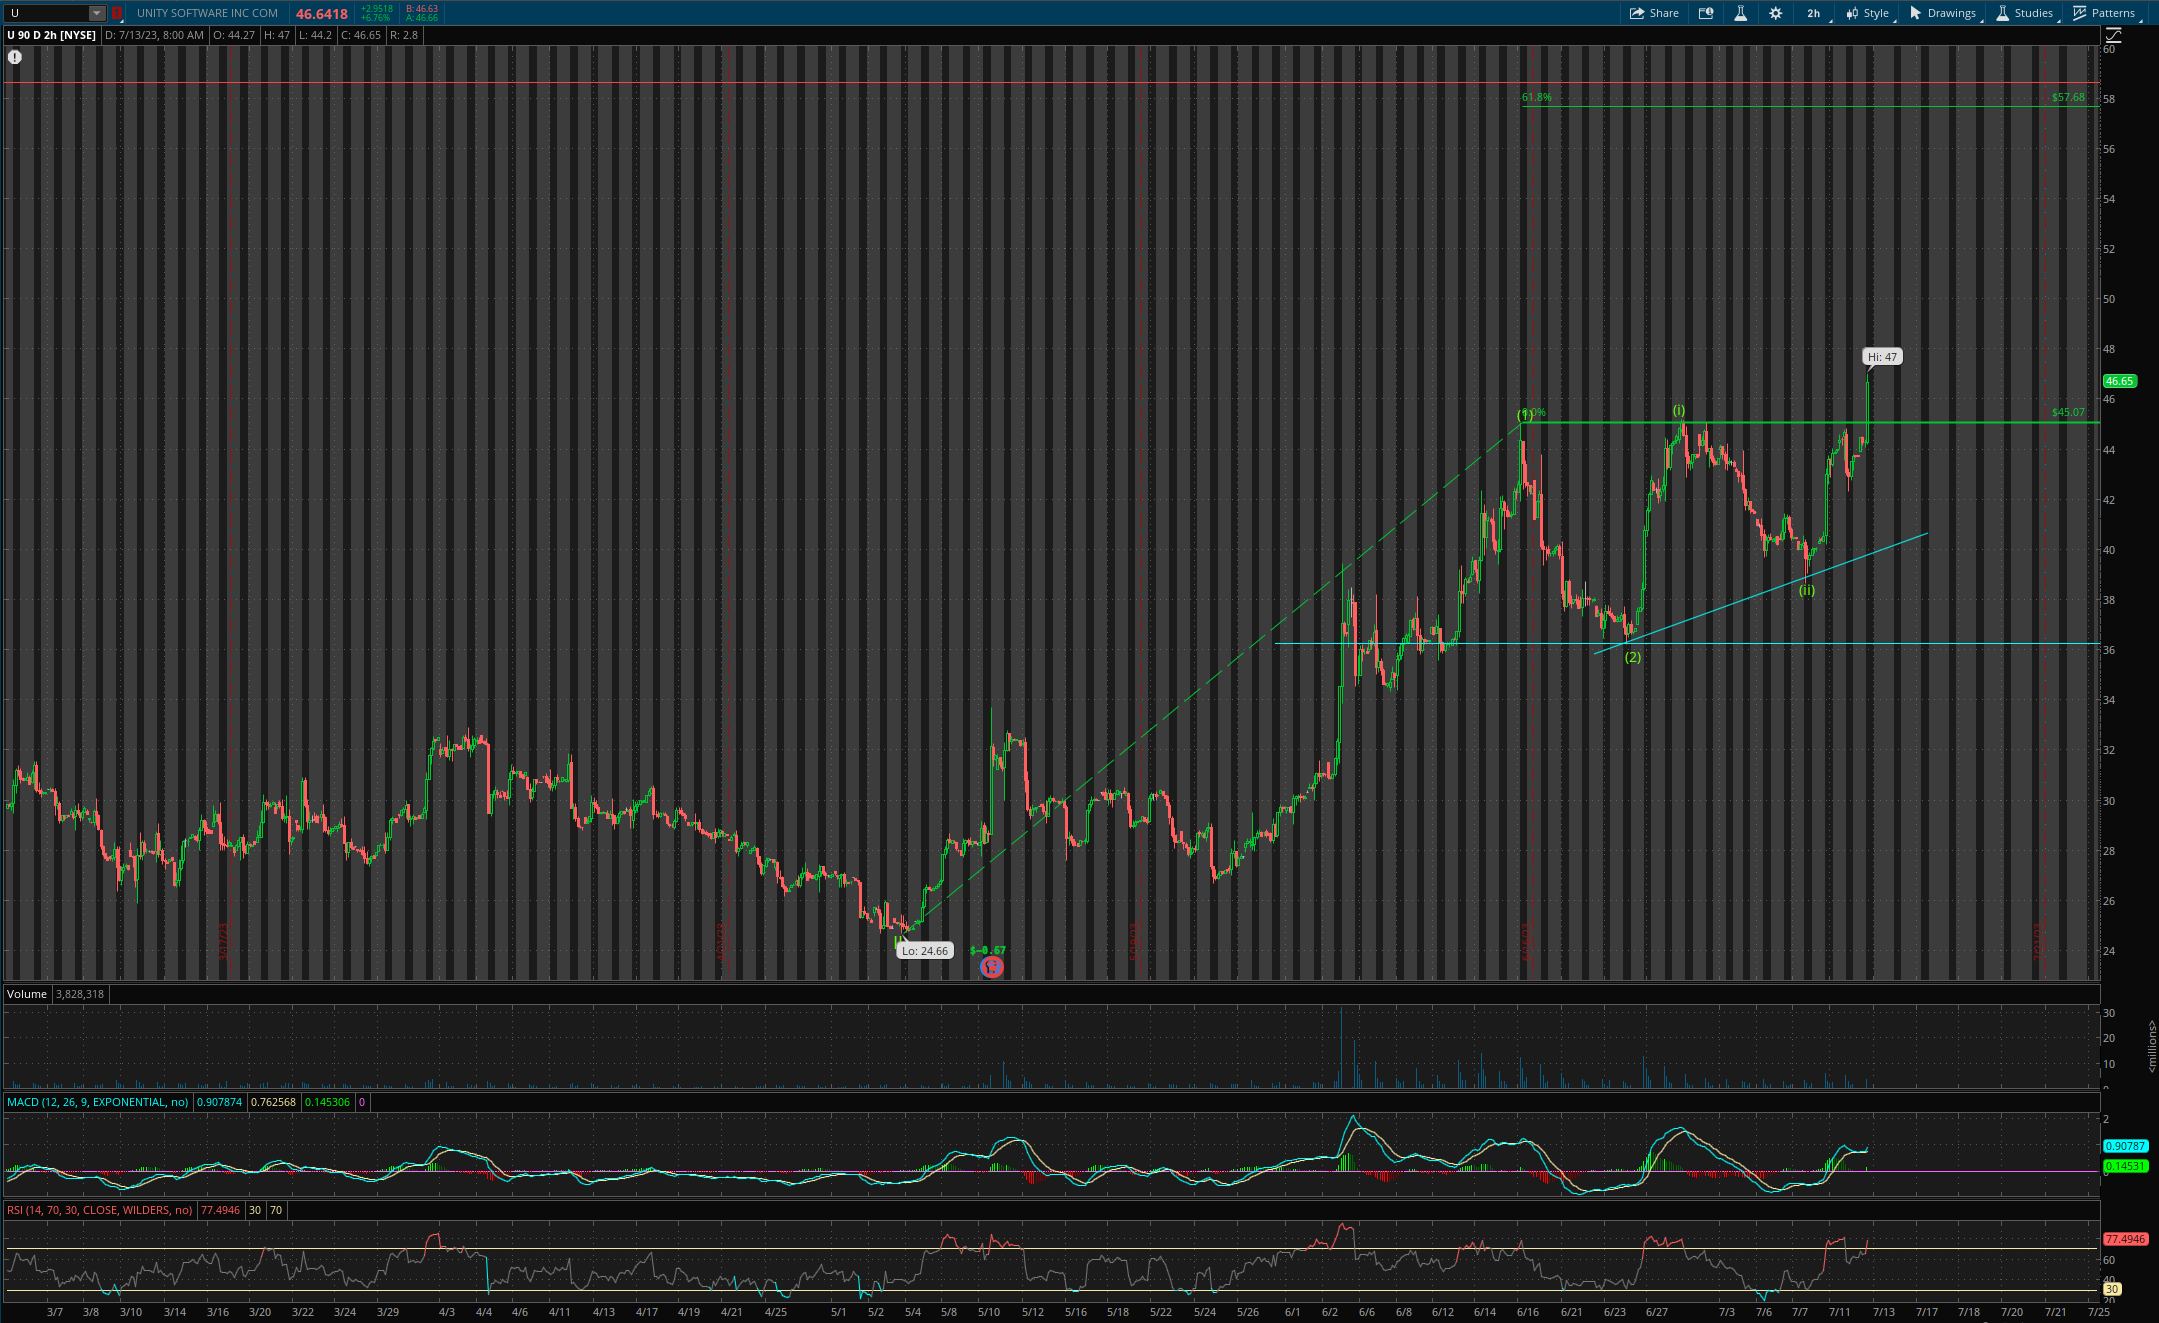Click the earnings event marker icon
The width and height of the screenshot is (2159, 1323).
pyautogui.click(x=991, y=967)
